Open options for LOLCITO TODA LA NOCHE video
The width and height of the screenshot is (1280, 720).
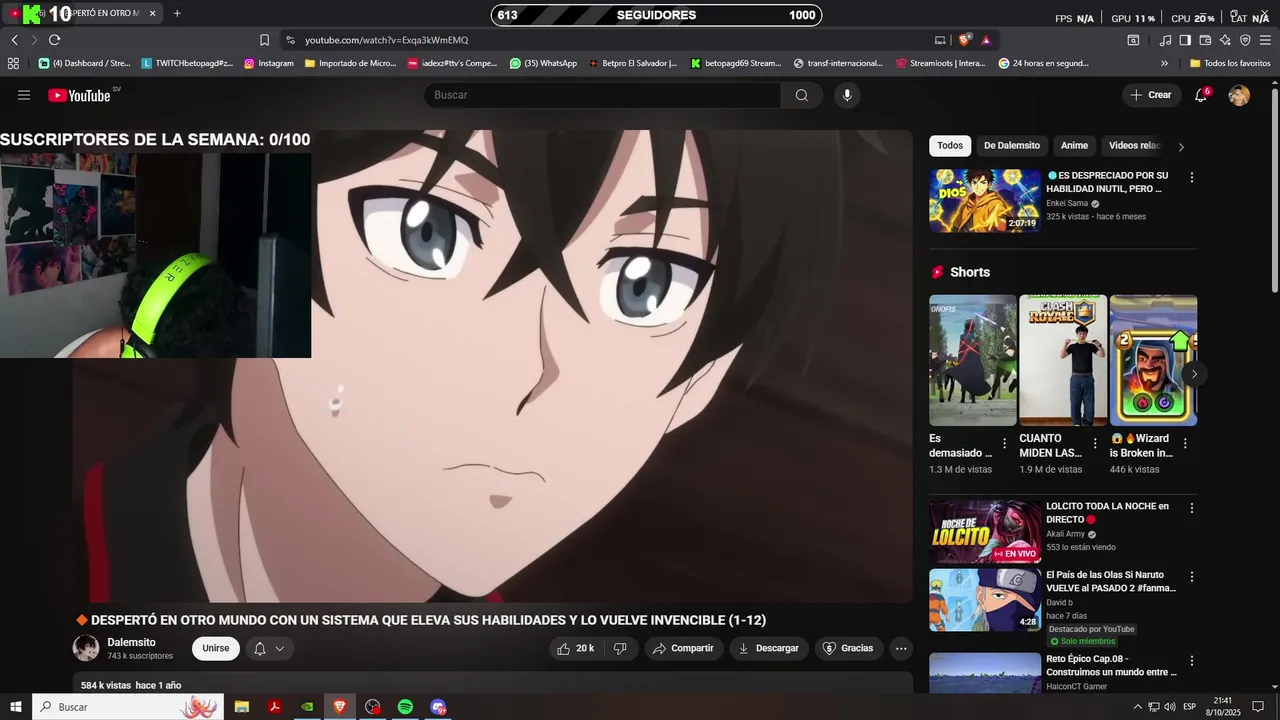[x=1191, y=508]
